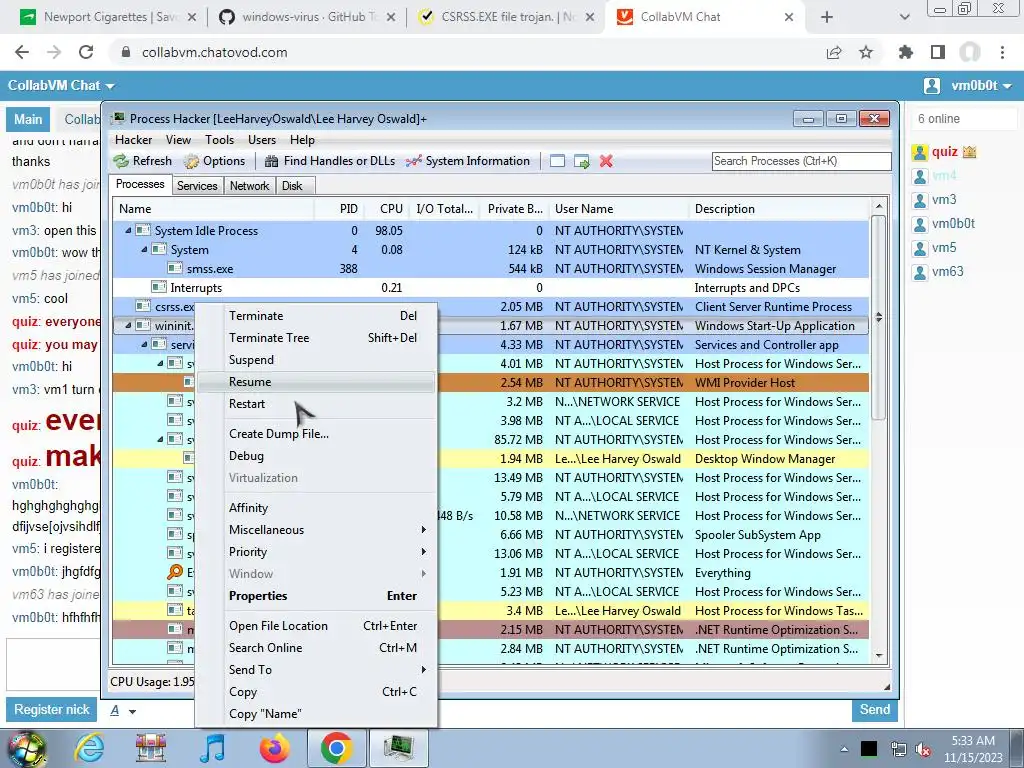
Task: Open the text format dropdown arrow
Action: 133,711
